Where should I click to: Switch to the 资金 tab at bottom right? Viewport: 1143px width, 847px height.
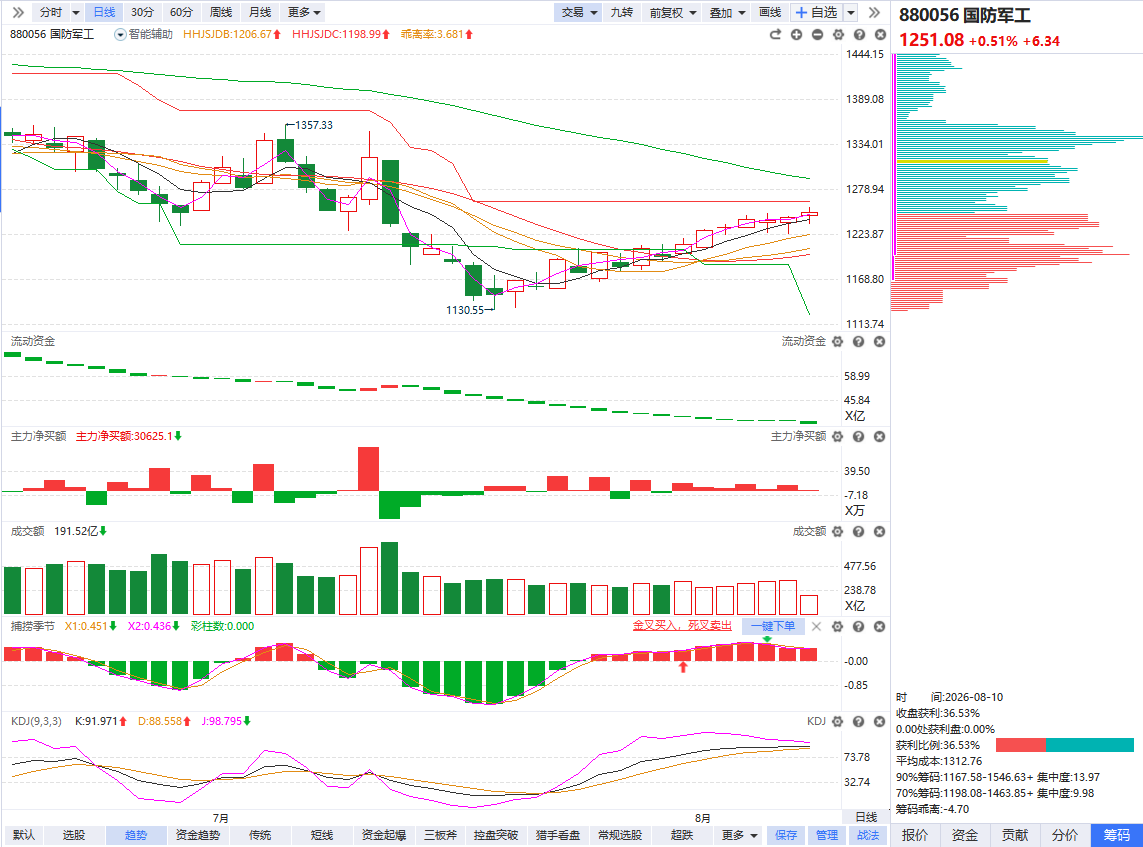point(964,835)
